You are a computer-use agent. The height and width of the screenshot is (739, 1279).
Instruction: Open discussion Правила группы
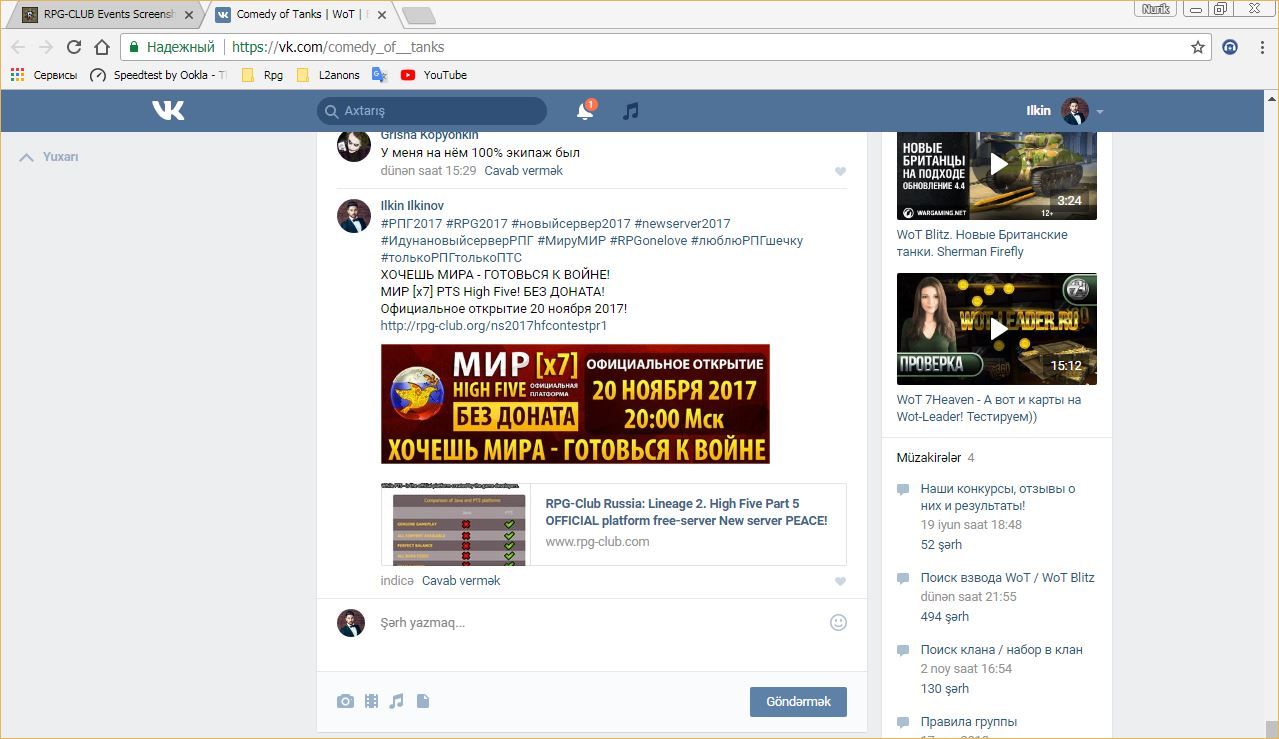click(x=969, y=722)
